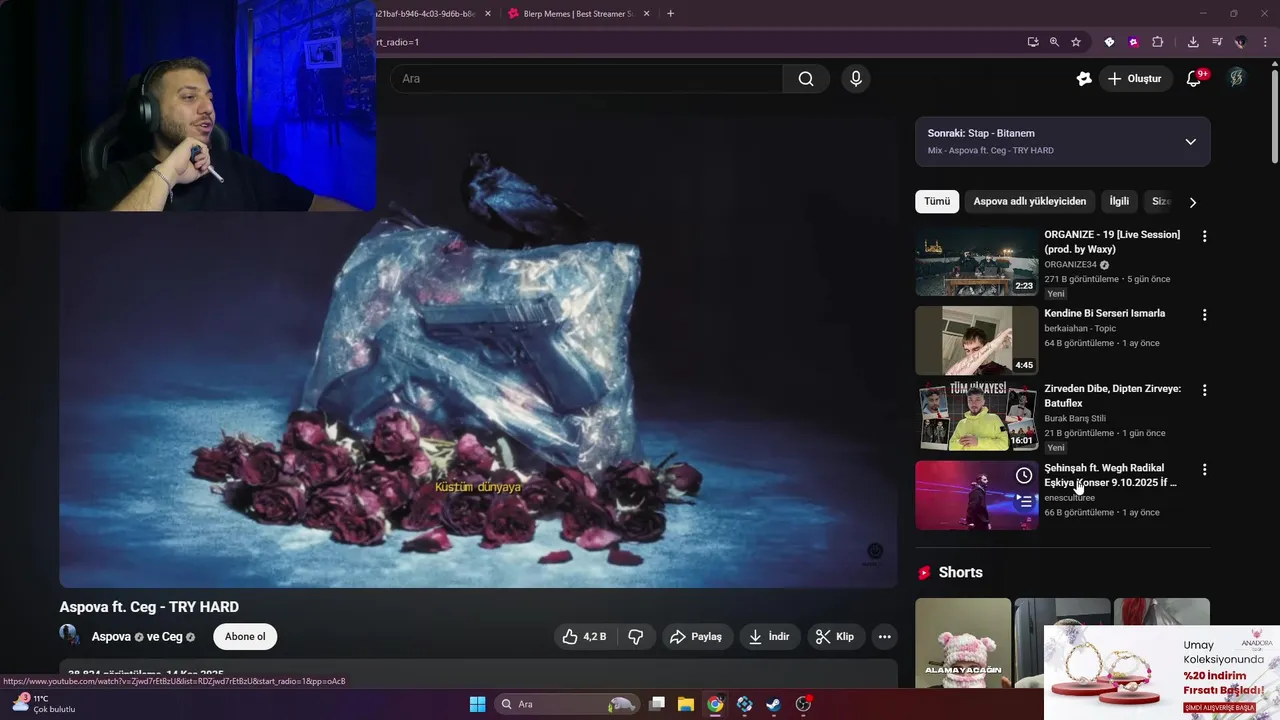Open Kendine Bi Serseri Ismarla thumbnail
The image size is (1280, 720).
[977, 340]
